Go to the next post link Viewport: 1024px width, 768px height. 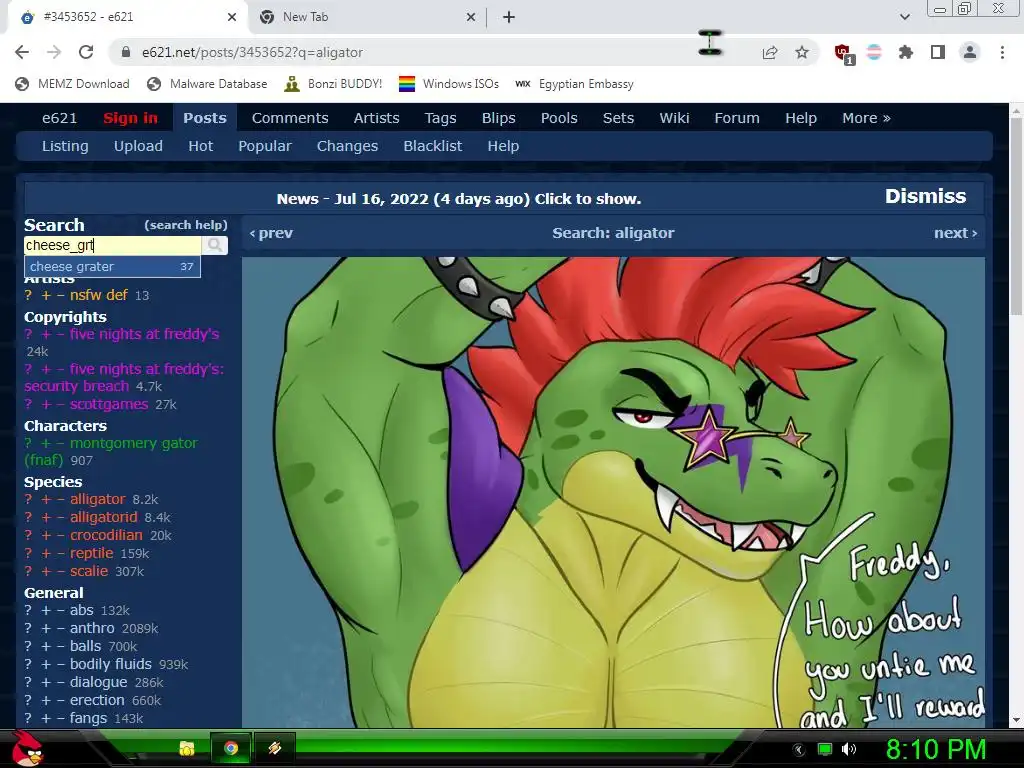tap(955, 233)
